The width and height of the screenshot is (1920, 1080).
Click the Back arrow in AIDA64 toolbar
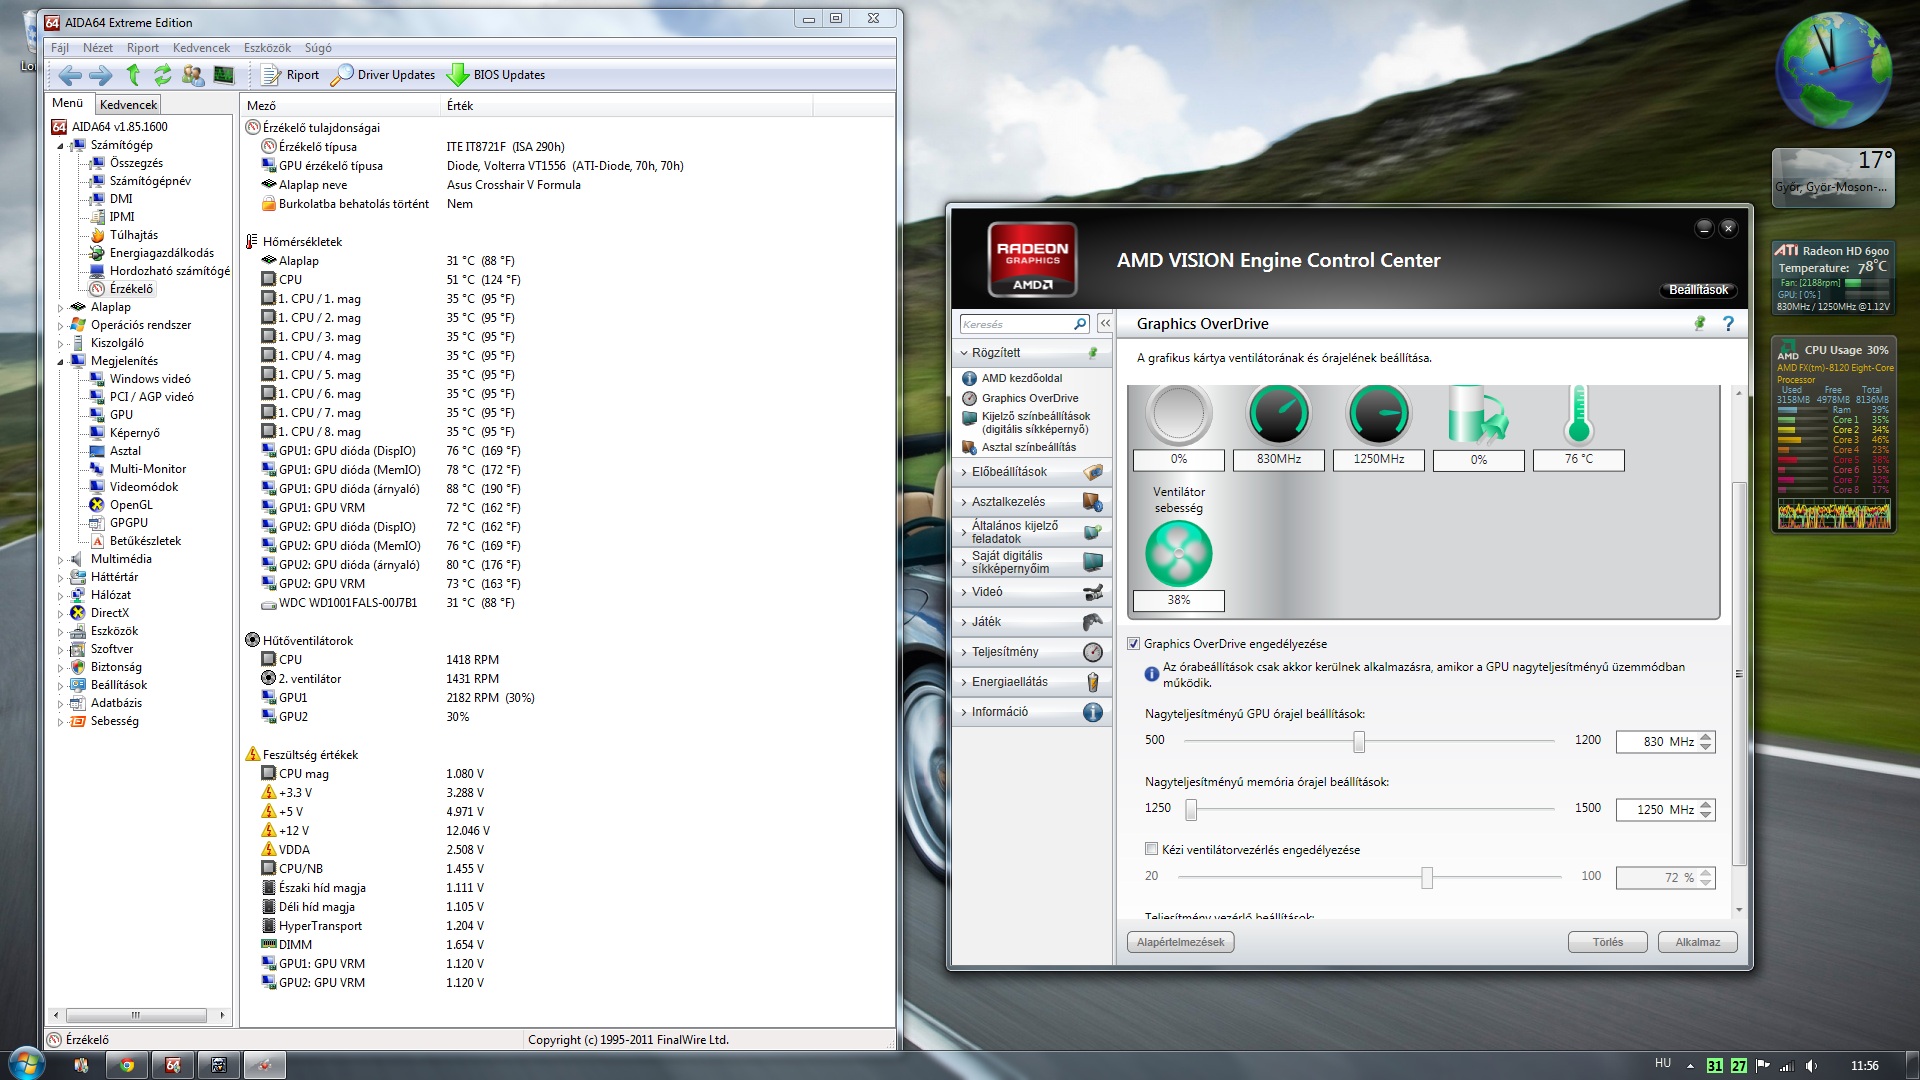click(69, 75)
